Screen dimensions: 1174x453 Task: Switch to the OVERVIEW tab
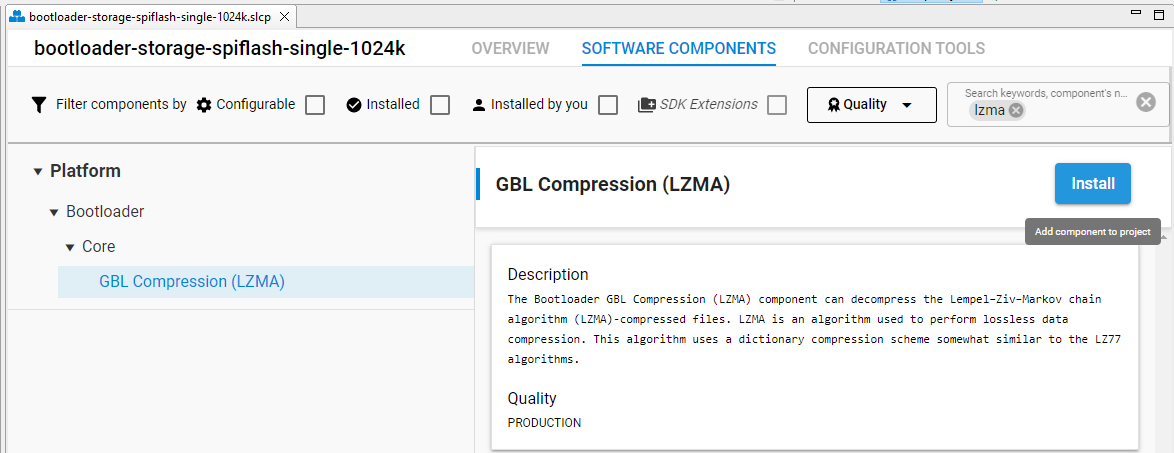[x=510, y=49]
